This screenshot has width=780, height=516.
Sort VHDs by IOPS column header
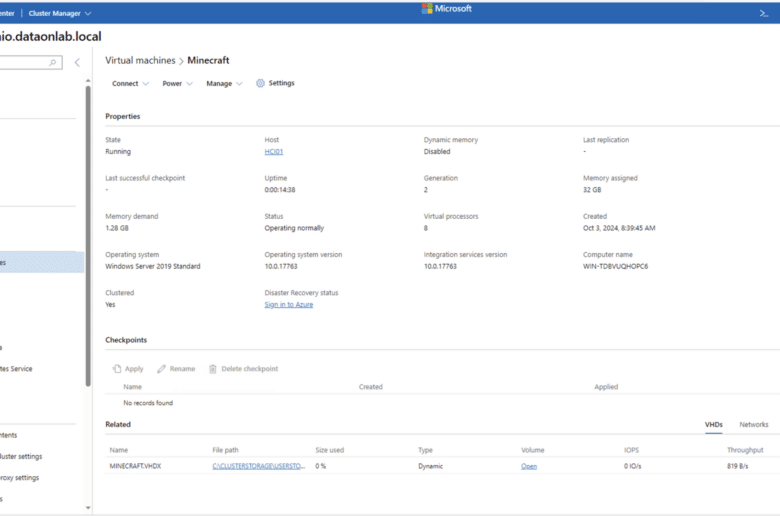click(631, 450)
